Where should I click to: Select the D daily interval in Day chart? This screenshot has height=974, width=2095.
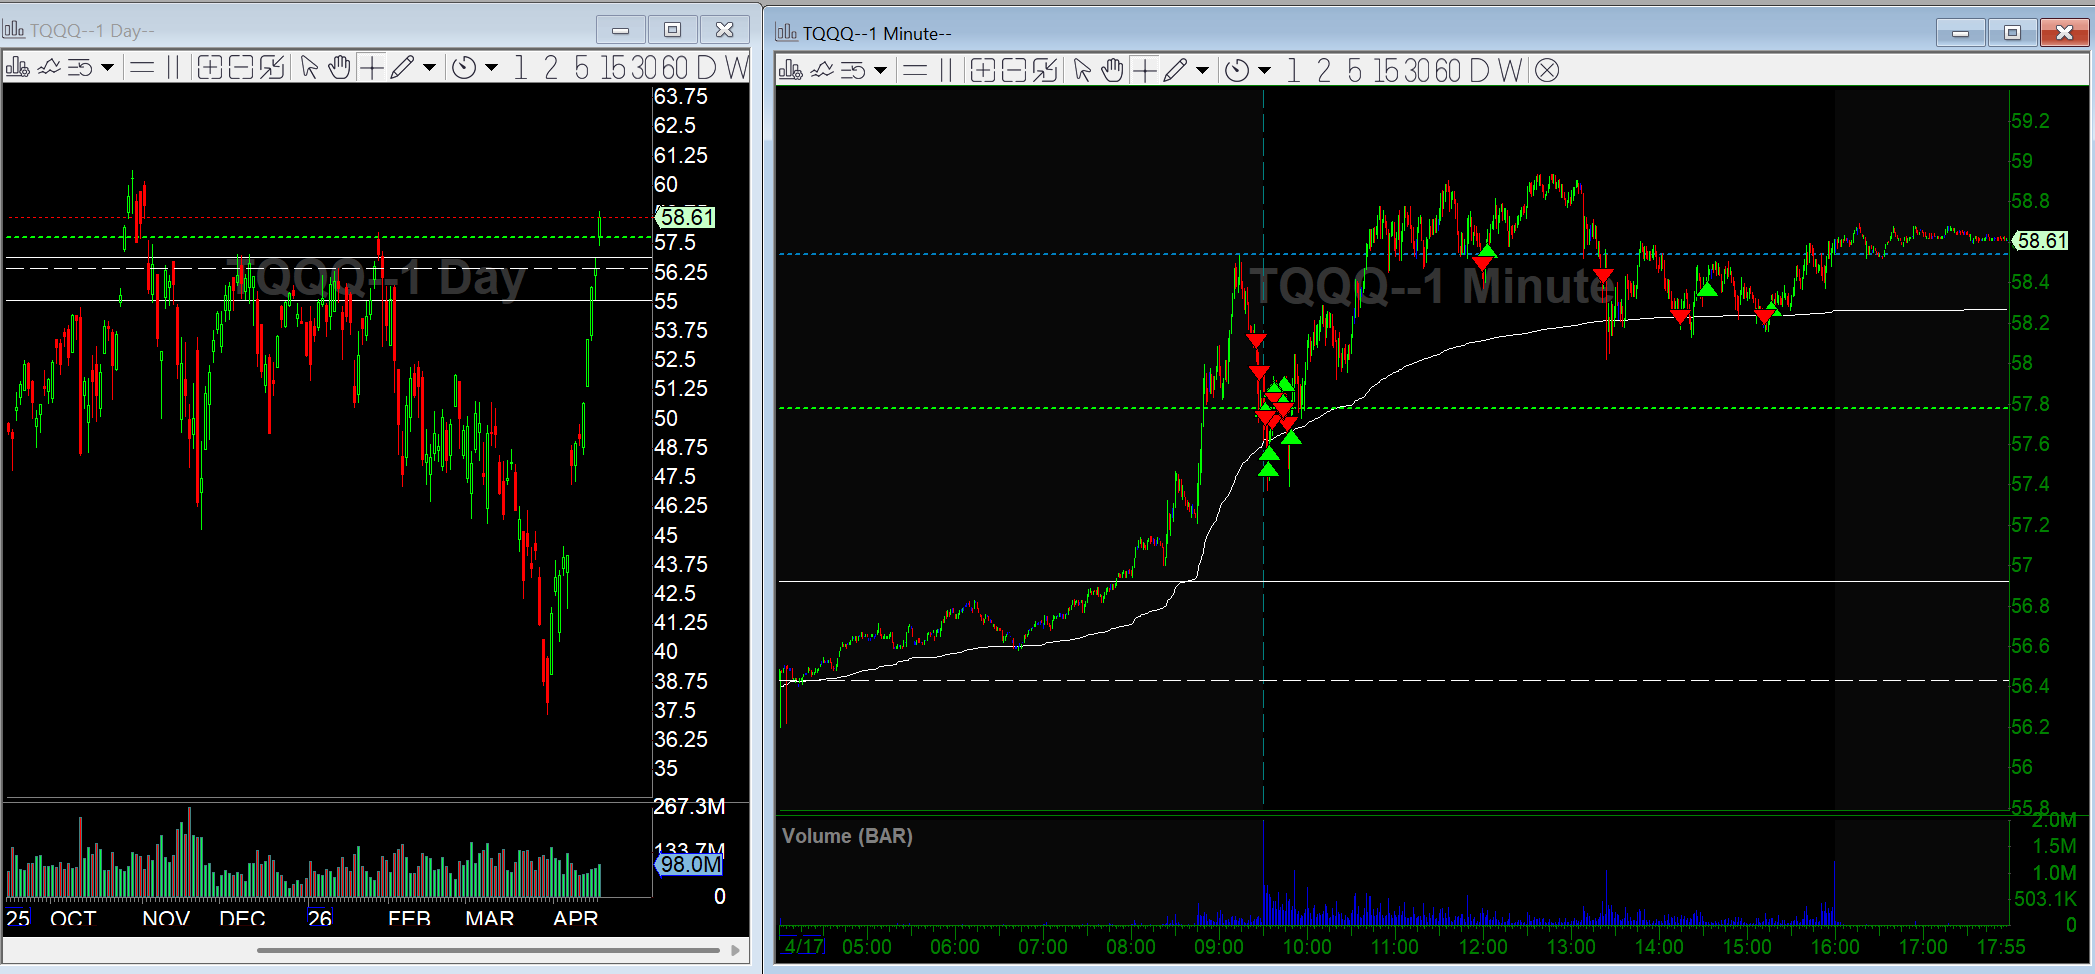click(x=706, y=68)
